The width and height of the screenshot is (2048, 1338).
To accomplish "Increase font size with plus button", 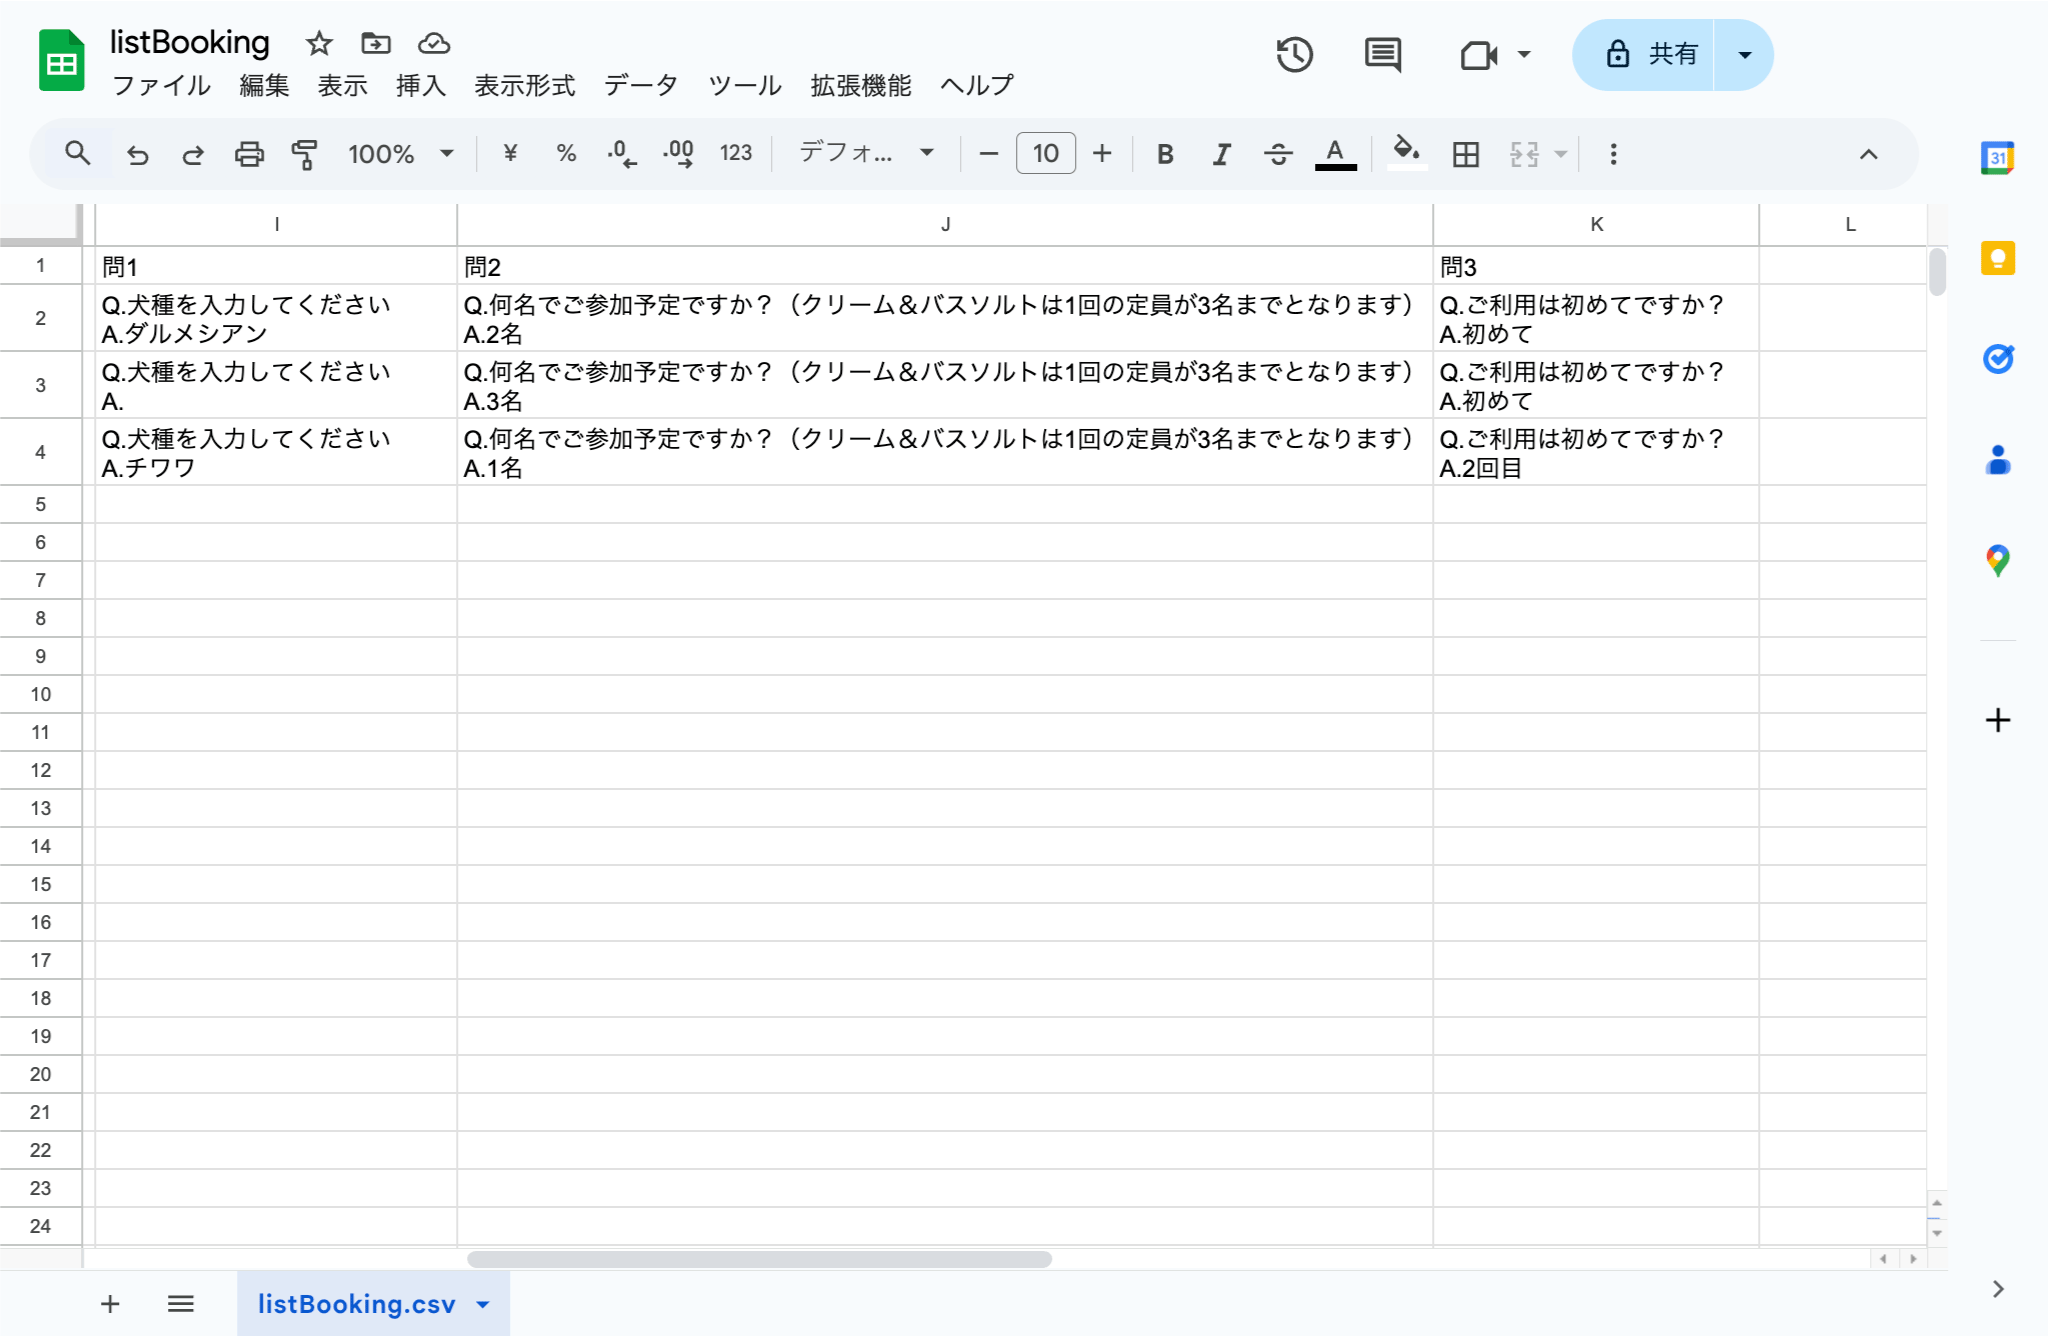I will click(x=1101, y=153).
